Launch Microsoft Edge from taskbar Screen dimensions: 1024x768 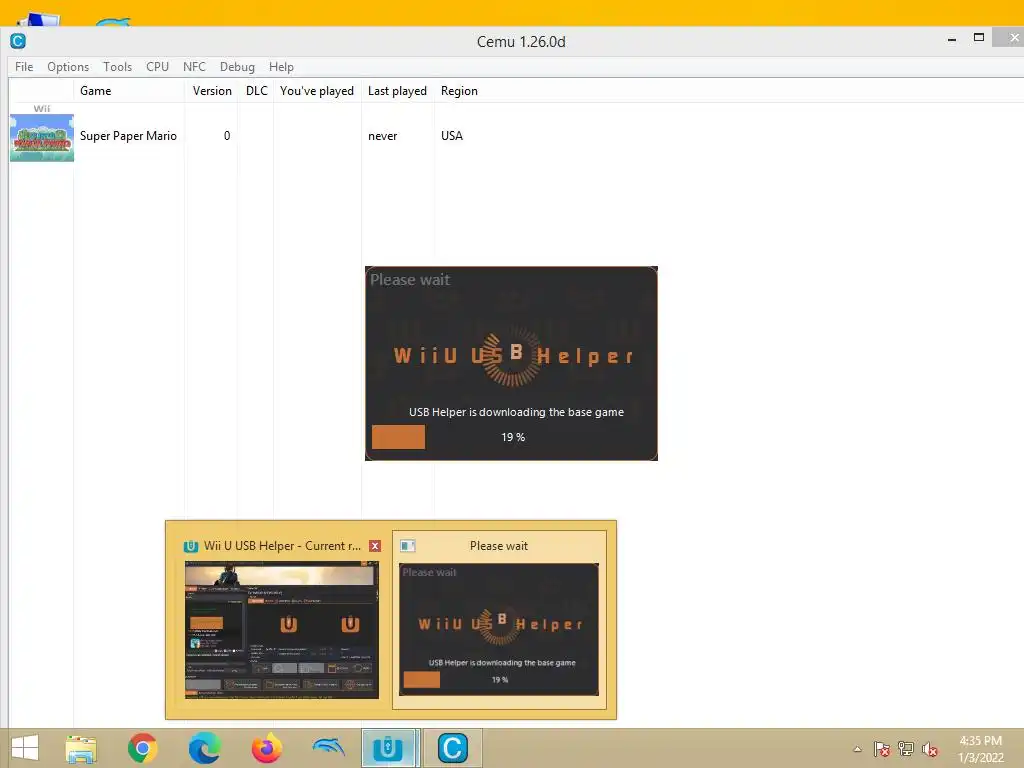coord(204,748)
